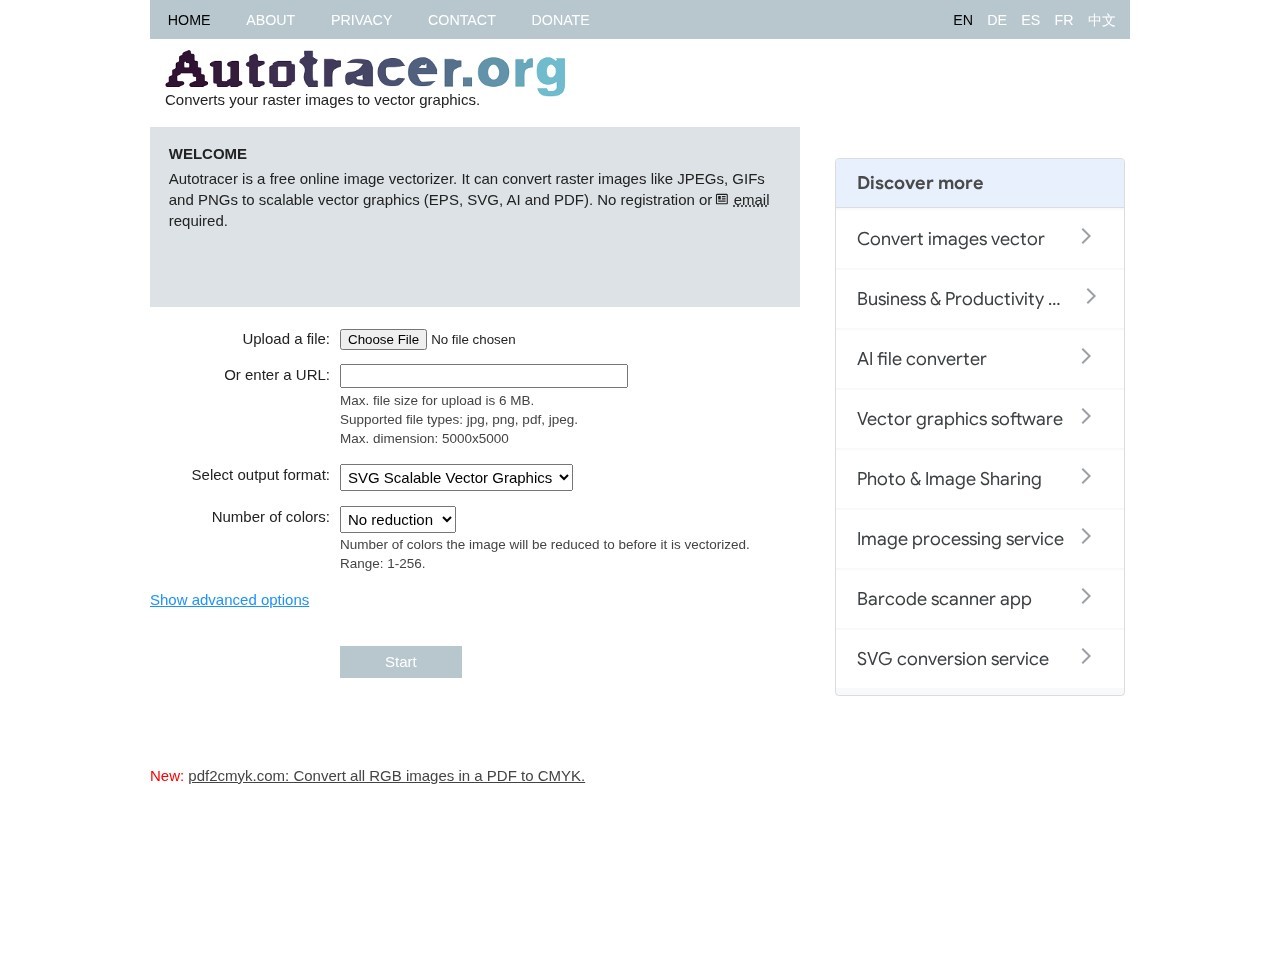Switch language to FR
Image resolution: width=1280 pixels, height=960 pixels.
tap(1063, 20)
